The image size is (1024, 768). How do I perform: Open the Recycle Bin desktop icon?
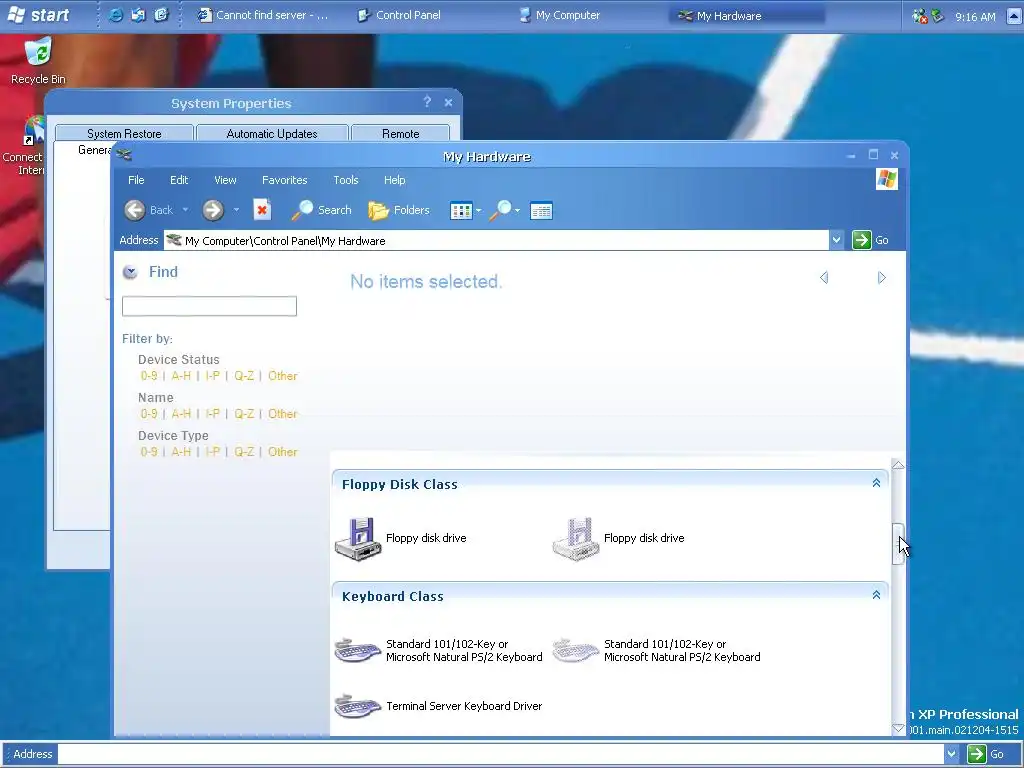tap(39, 61)
